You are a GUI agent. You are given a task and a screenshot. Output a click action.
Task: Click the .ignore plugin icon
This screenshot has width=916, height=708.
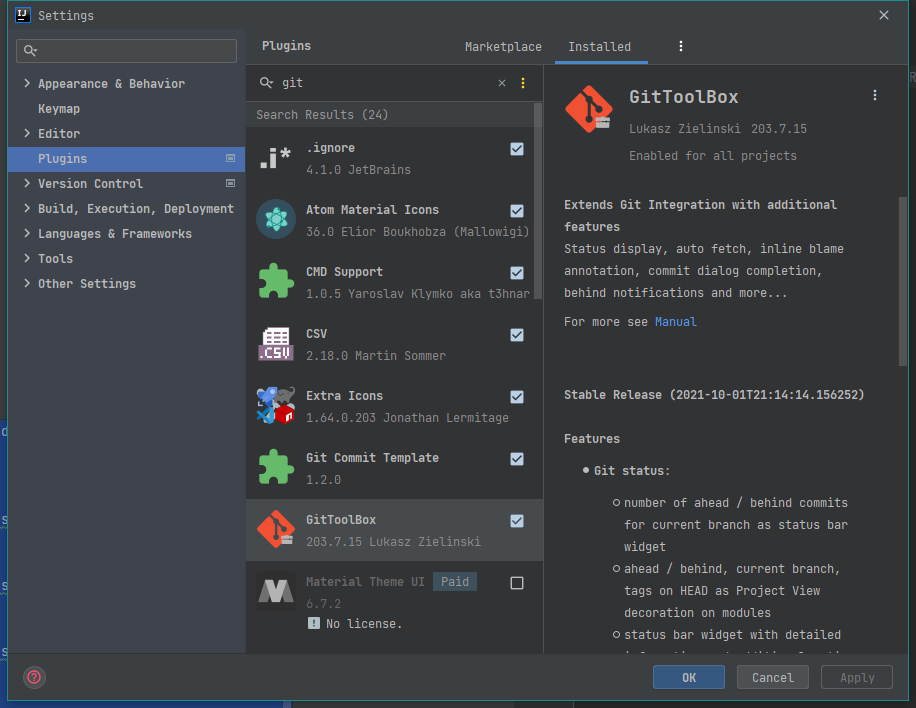(x=276, y=158)
